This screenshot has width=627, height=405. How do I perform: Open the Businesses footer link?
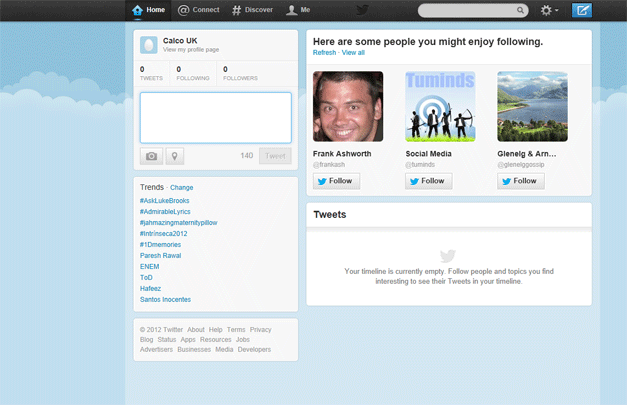(194, 350)
